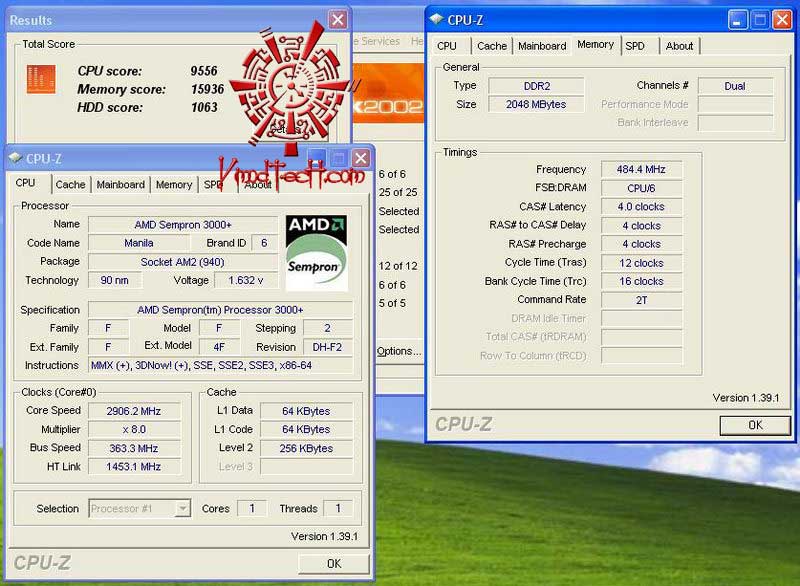Click the Technology value 90 nm
800x586 pixels.
[x=114, y=281]
